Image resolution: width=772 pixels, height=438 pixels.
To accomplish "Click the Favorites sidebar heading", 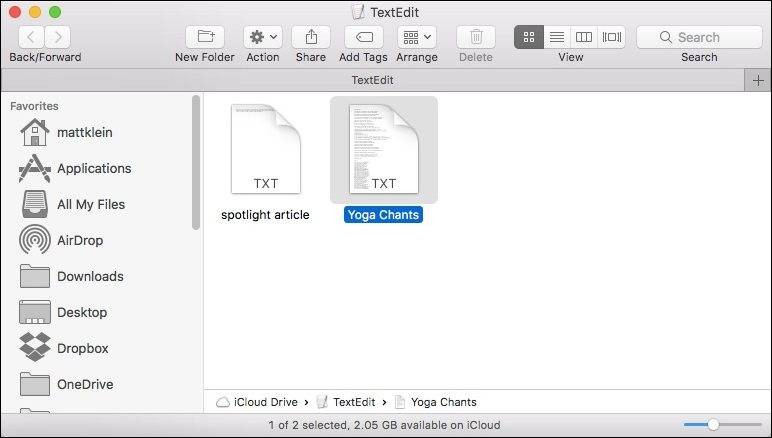I will (34, 106).
